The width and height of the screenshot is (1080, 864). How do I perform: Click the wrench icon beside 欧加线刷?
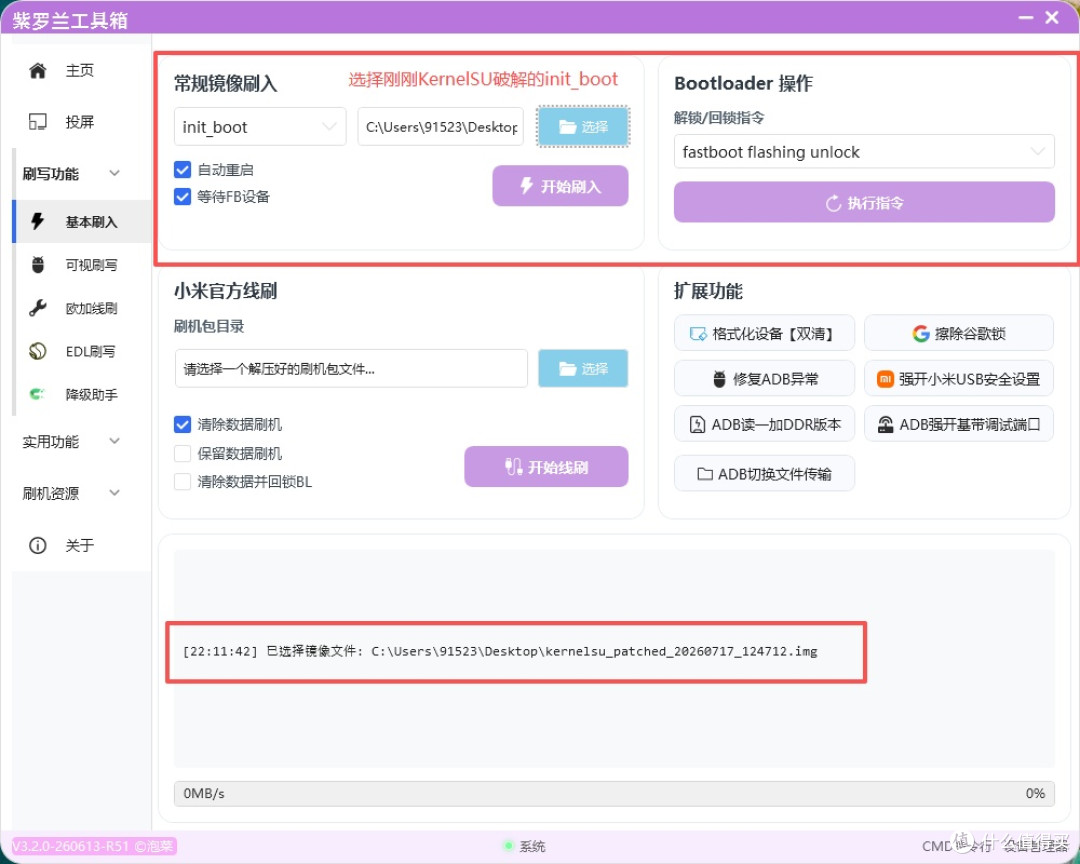(x=37, y=308)
